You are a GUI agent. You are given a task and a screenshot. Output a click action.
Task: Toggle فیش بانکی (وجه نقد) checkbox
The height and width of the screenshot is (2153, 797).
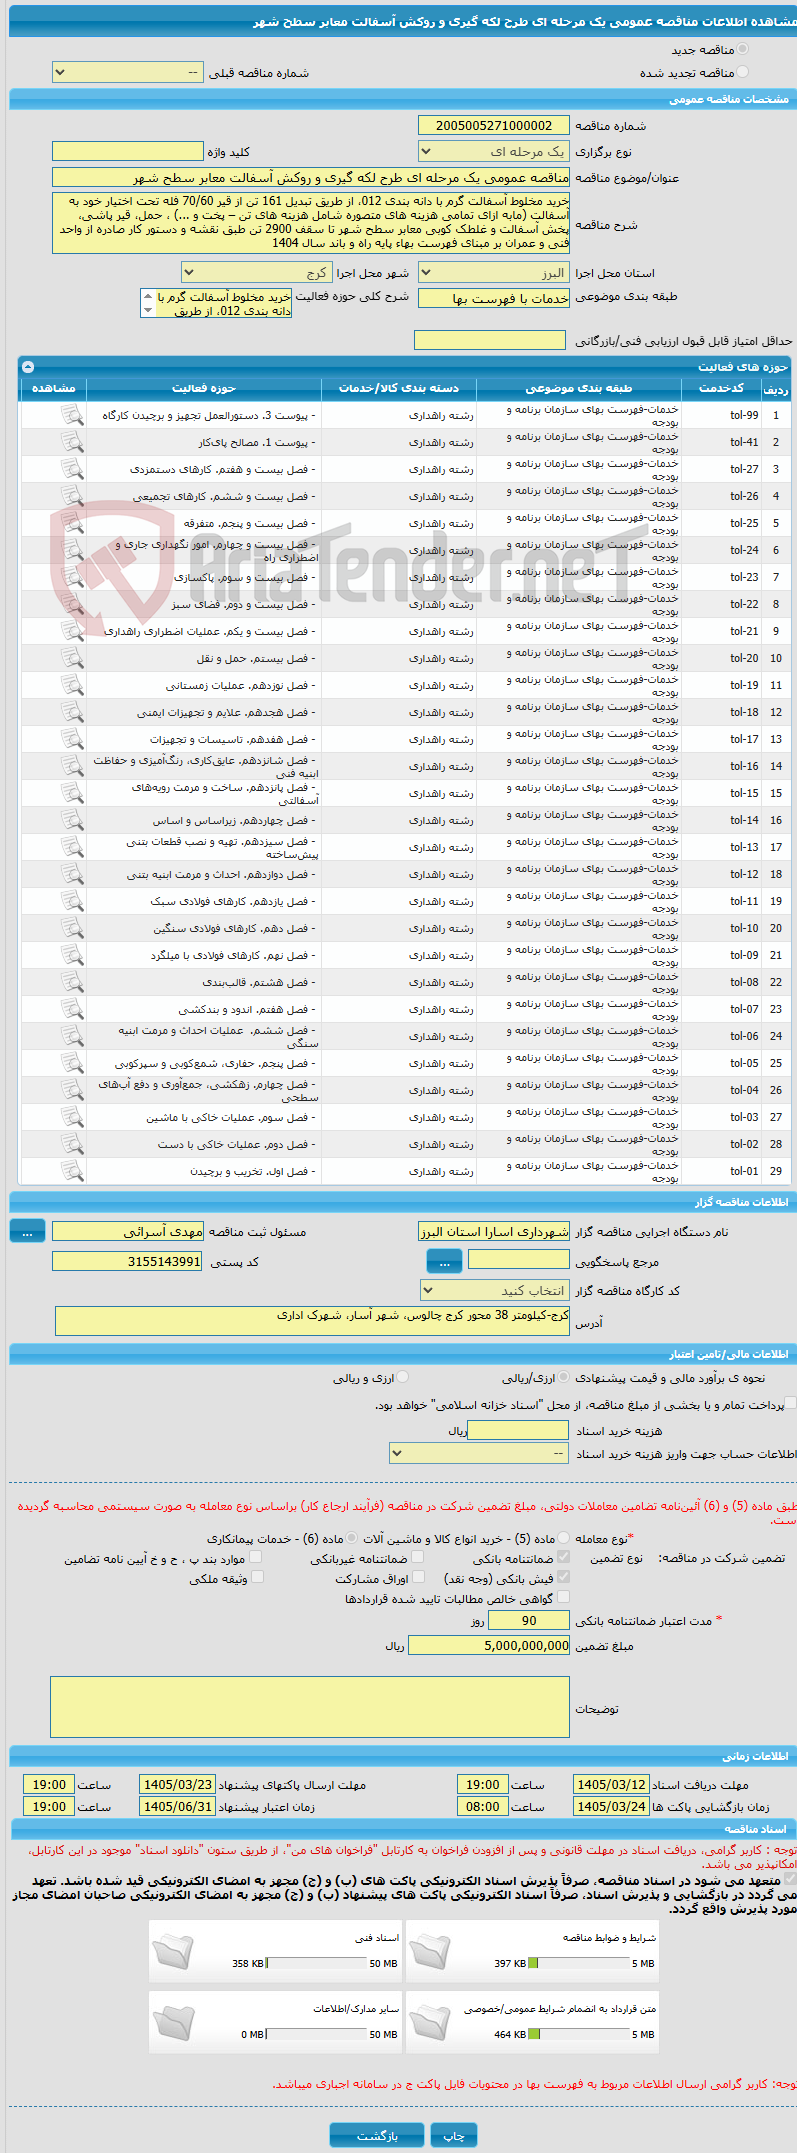[564, 1577]
